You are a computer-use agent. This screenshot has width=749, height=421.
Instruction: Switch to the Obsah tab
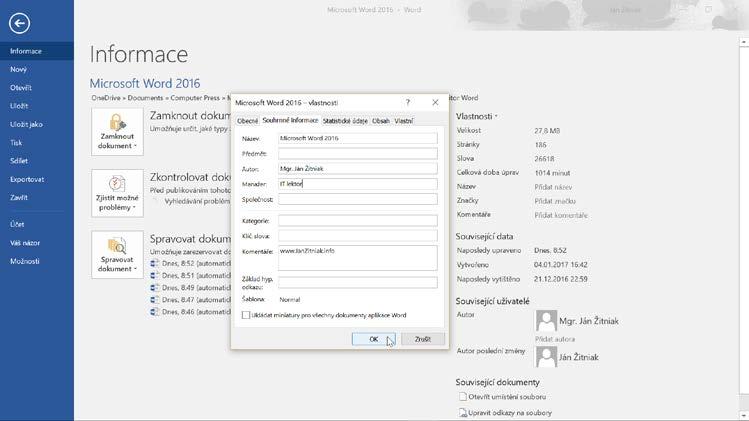tap(381, 121)
